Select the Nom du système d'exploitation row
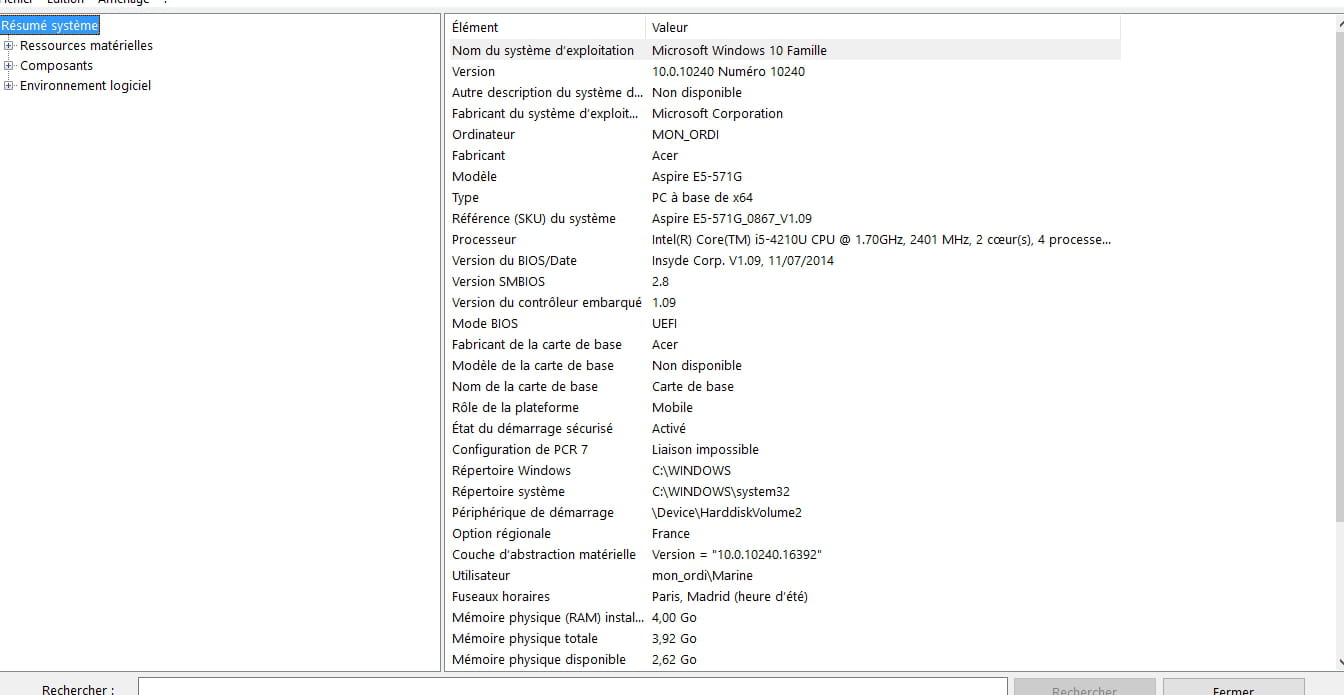Screen dimensions: 1344x695 coord(543,50)
